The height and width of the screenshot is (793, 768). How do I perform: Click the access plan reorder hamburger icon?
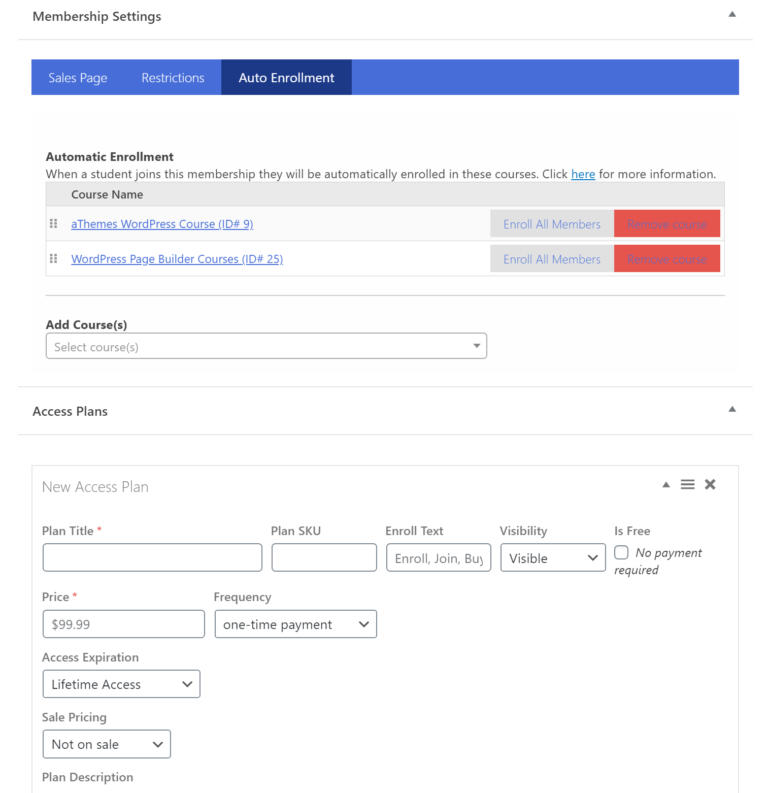tap(688, 485)
